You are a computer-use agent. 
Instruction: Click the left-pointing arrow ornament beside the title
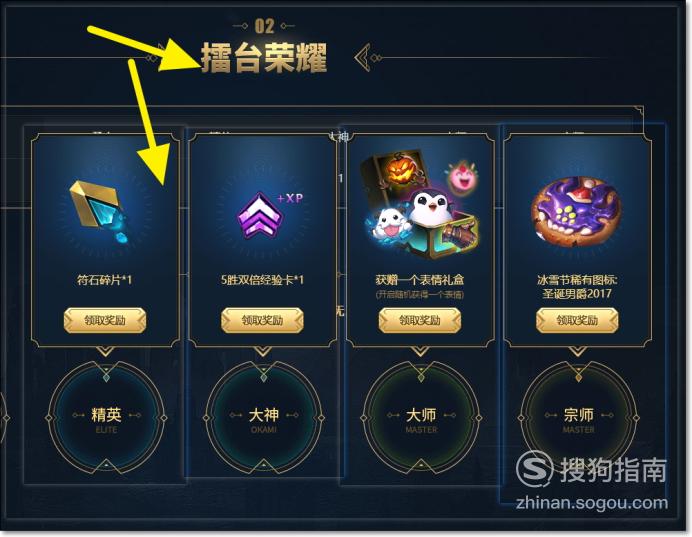pyautogui.click(x=365, y=57)
